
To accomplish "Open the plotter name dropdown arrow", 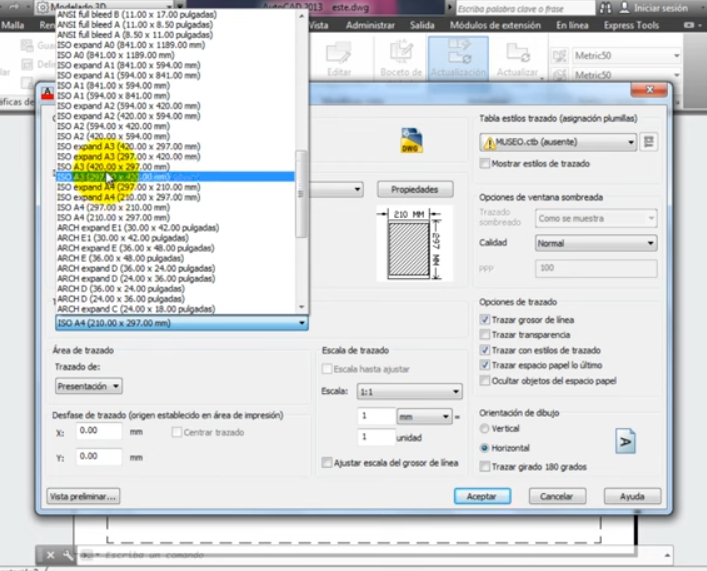I will [357, 189].
